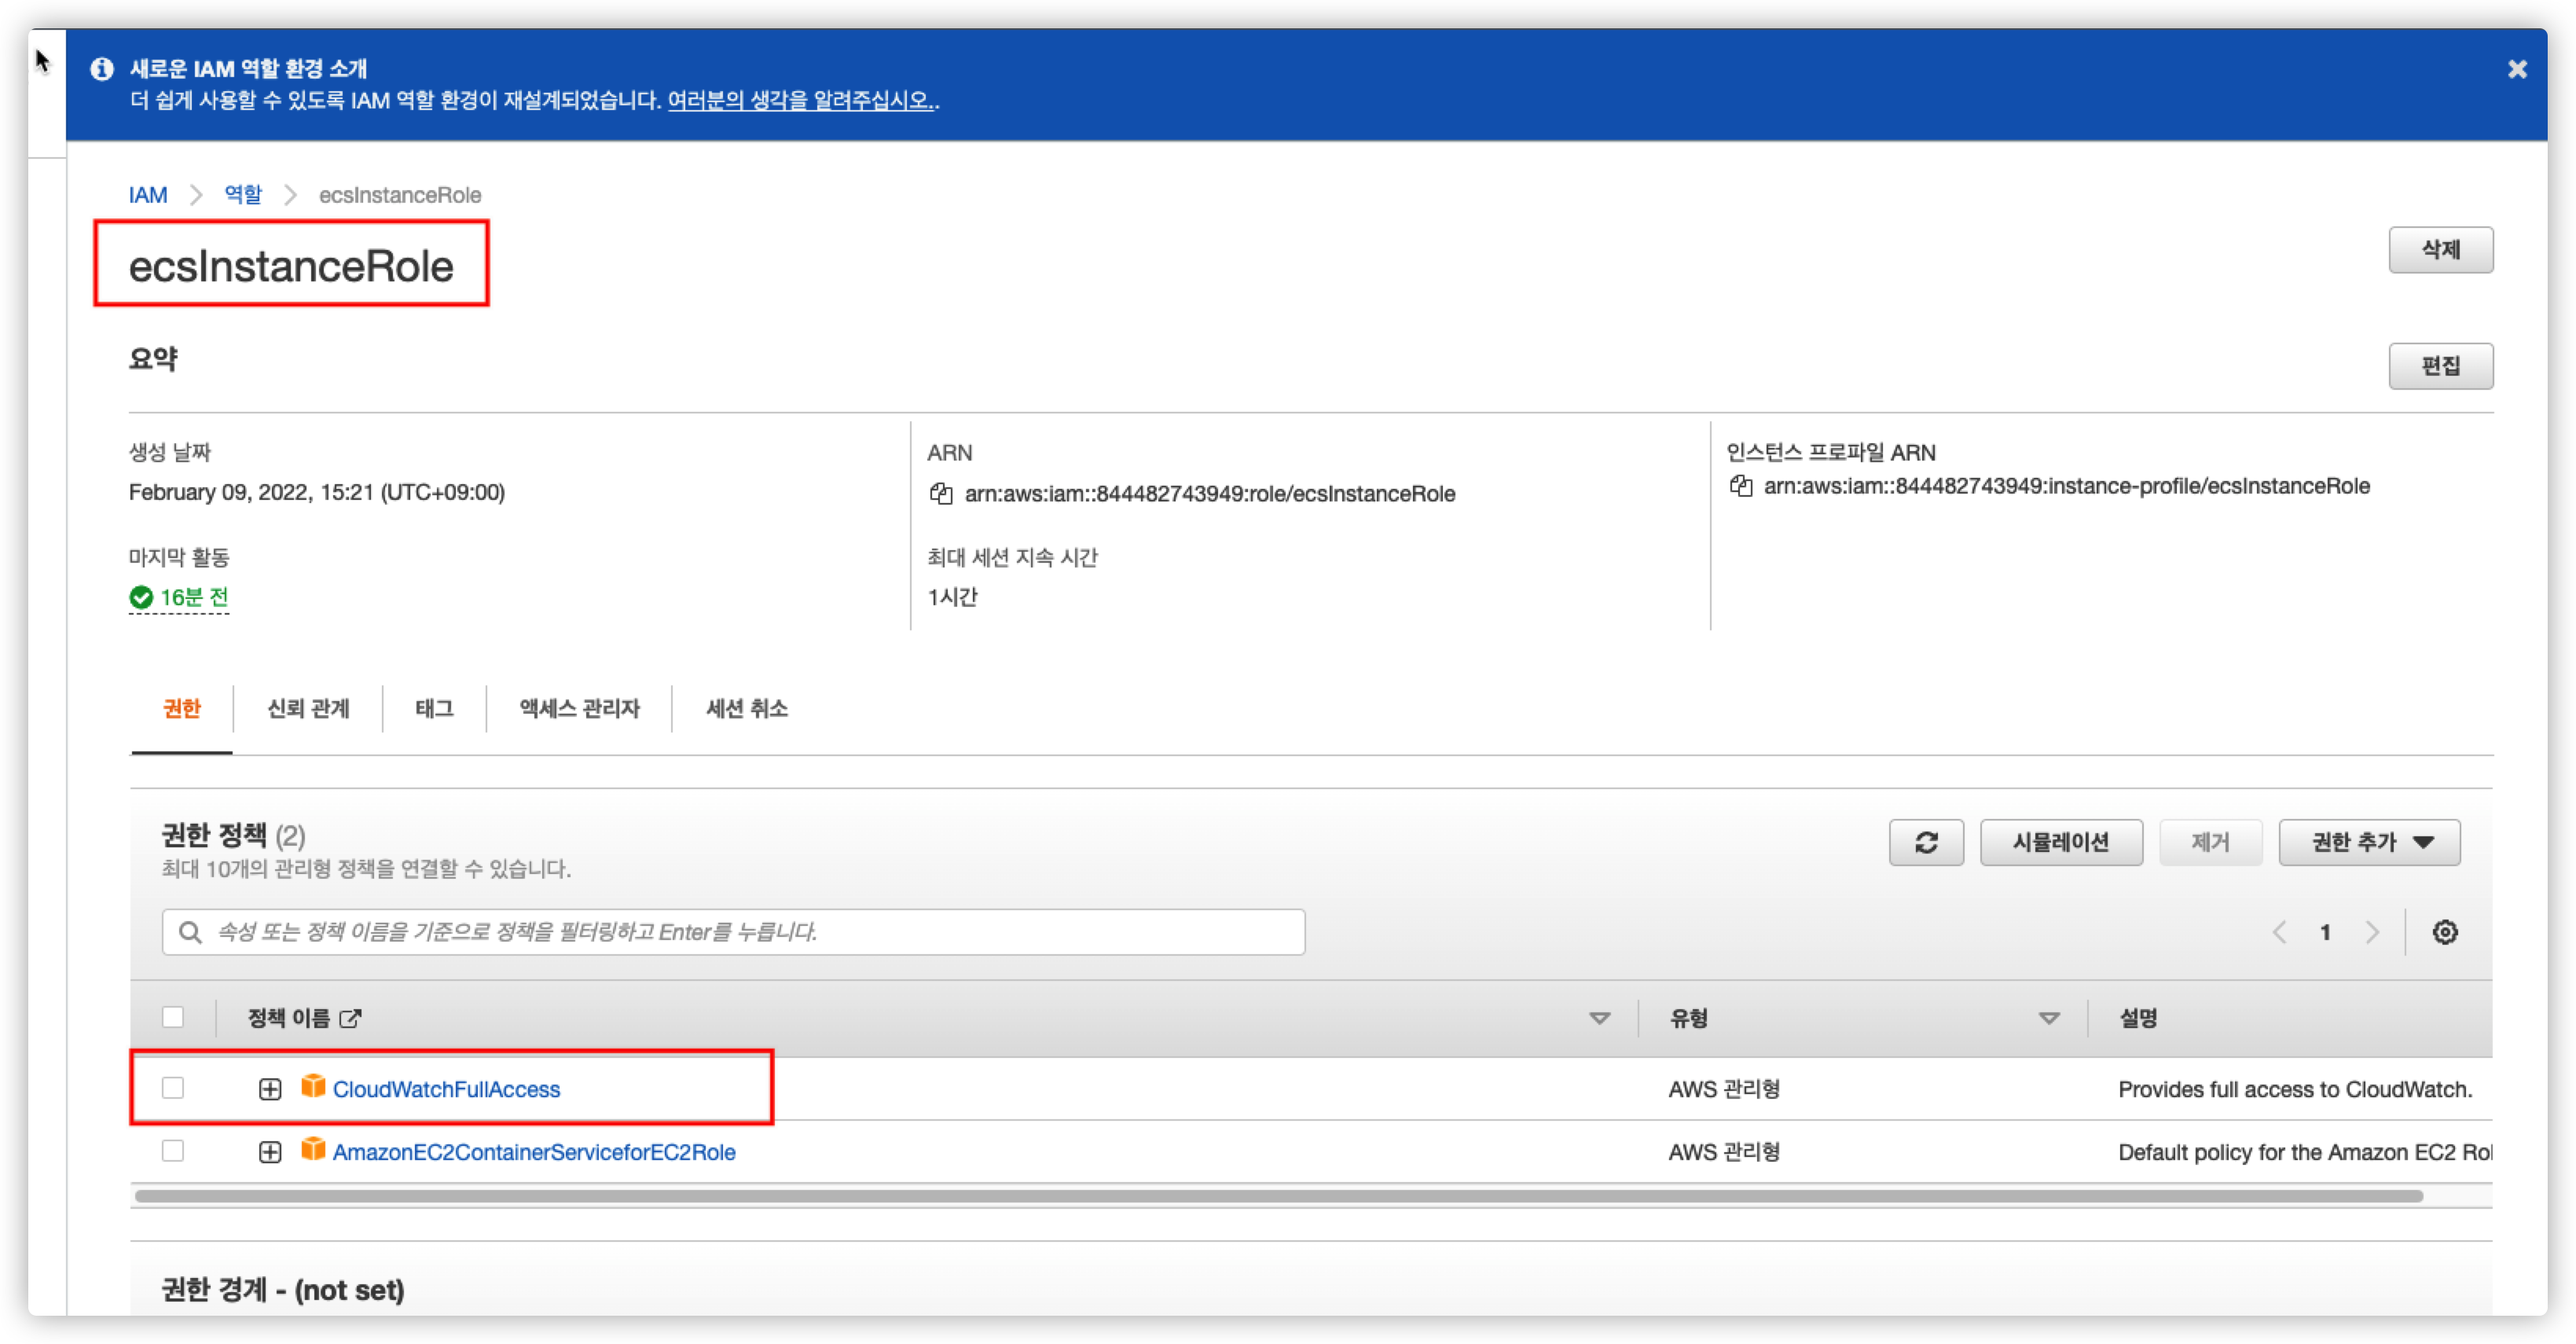Image resolution: width=2576 pixels, height=1344 pixels.
Task: Switch to the 신뢰 관계 tab
Action: click(x=308, y=708)
